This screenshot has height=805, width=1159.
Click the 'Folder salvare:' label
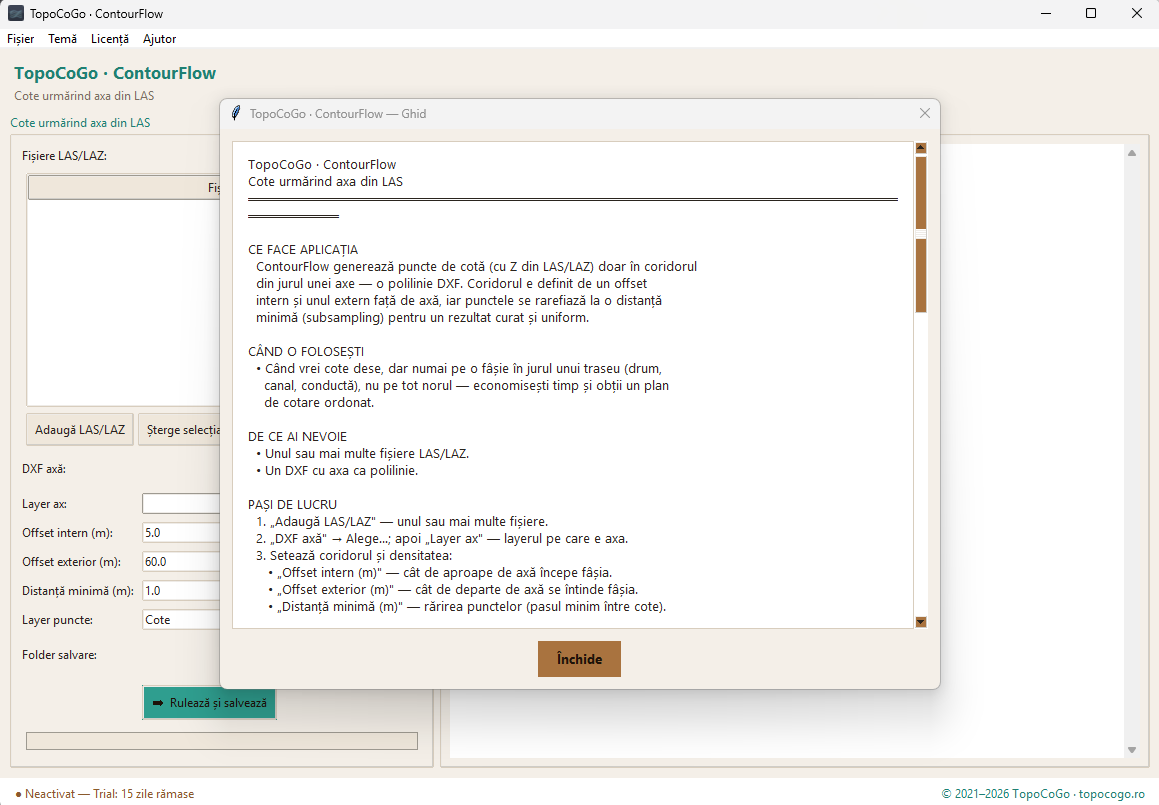[59, 655]
